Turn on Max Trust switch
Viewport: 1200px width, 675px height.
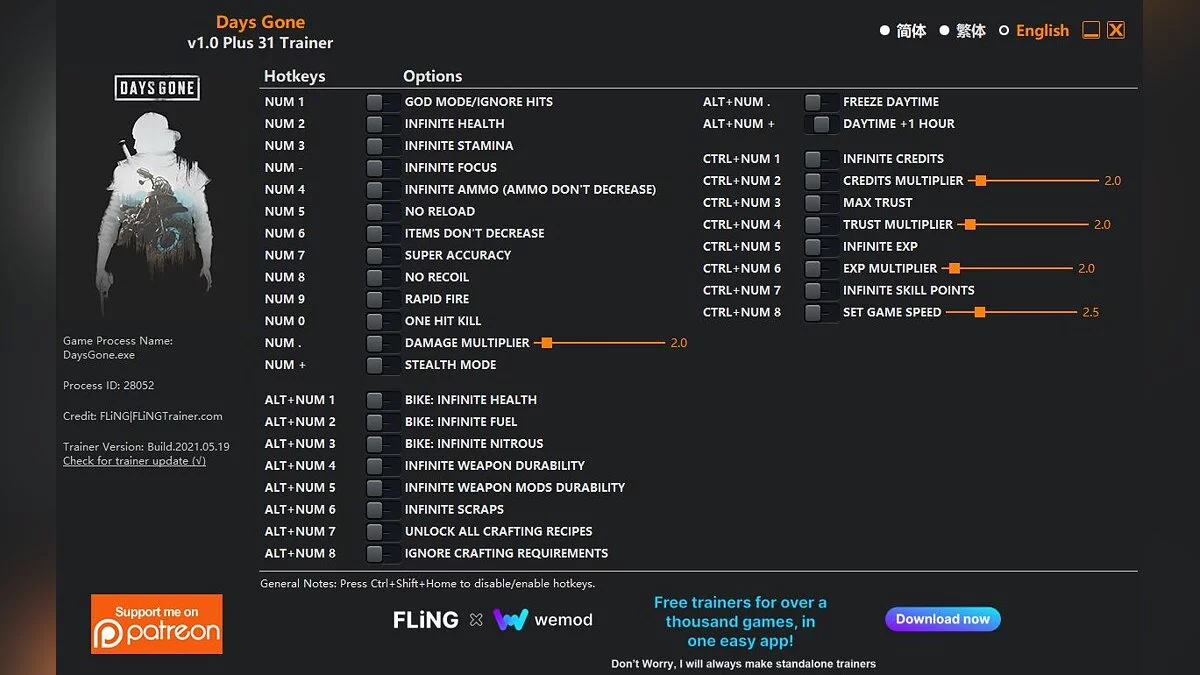[821, 203]
